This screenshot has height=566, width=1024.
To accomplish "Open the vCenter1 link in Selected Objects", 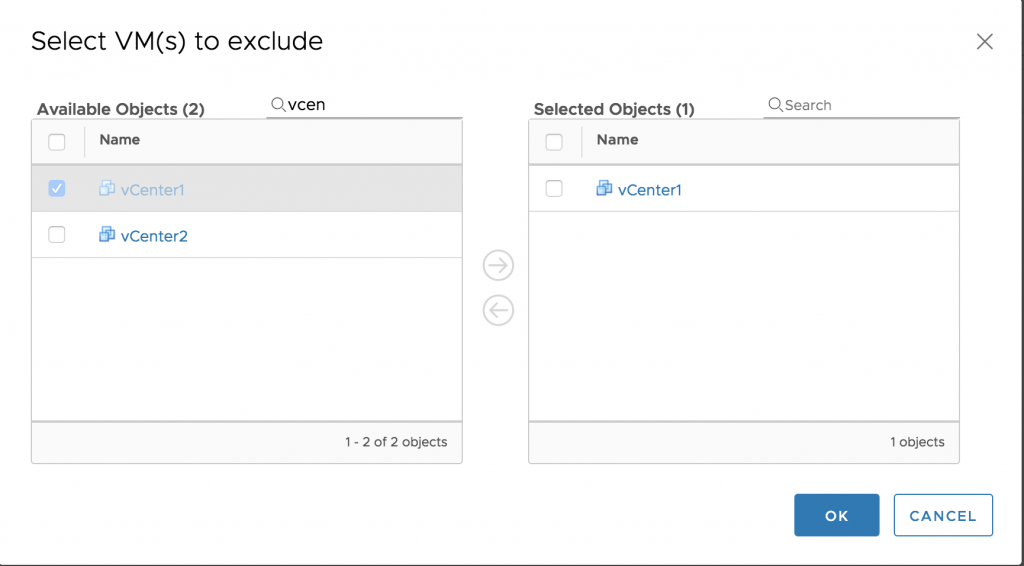I will [x=650, y=190].
